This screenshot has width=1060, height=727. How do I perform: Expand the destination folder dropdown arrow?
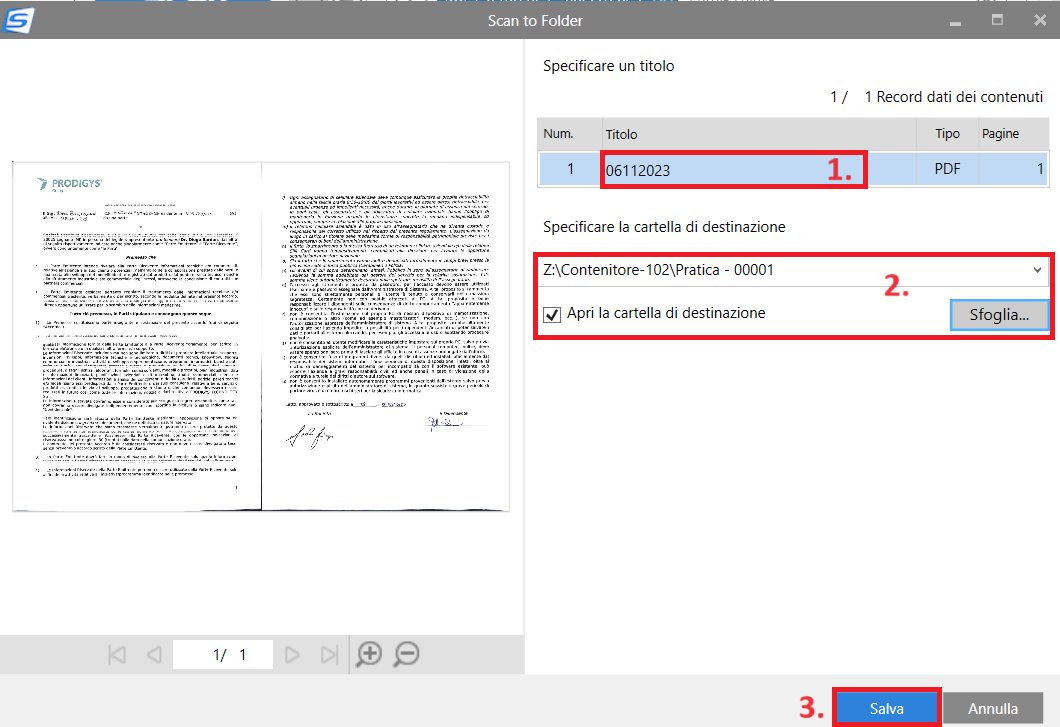click(x=1037, y=270)
